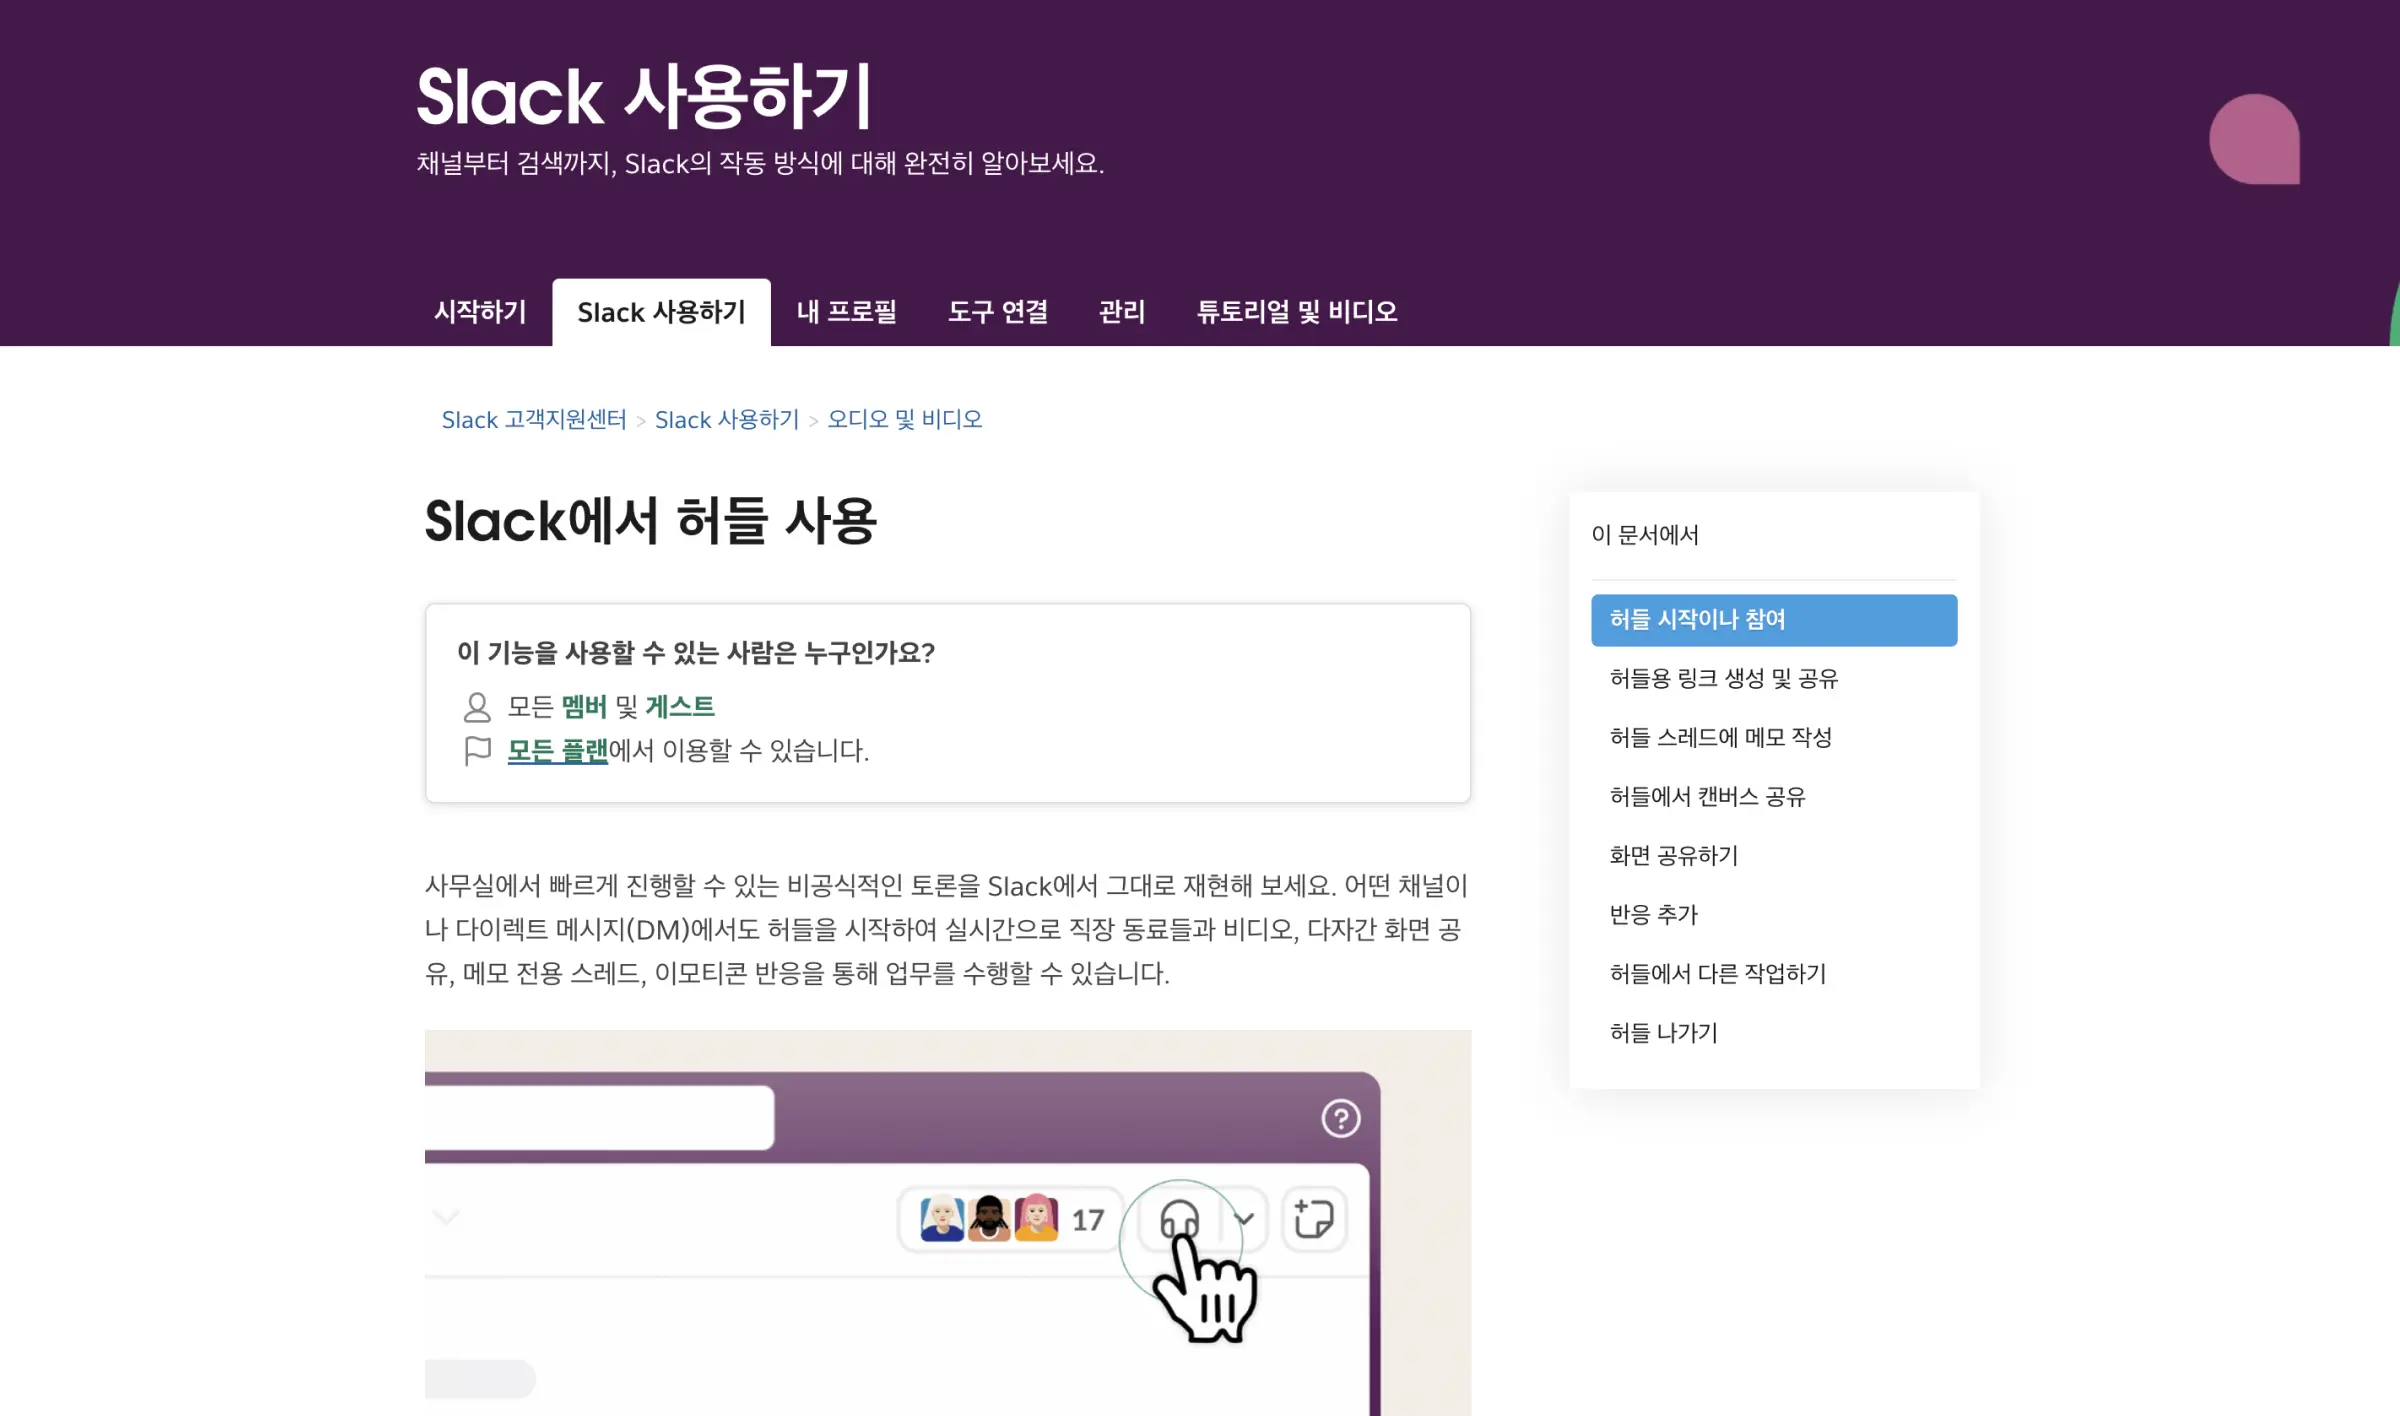Open the 멤버 link

tap(584, 707)
